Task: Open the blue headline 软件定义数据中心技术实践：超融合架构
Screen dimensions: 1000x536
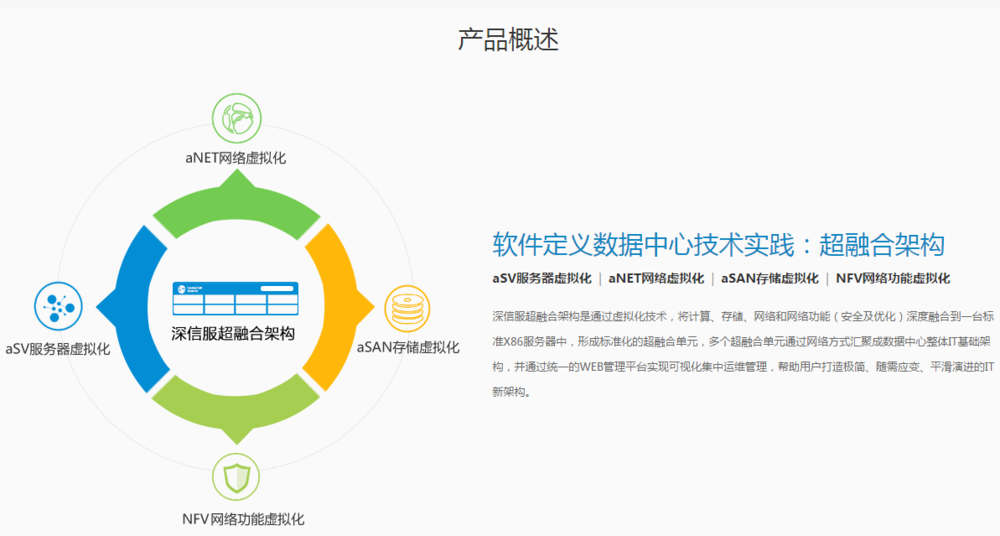Action: [718, 244]
